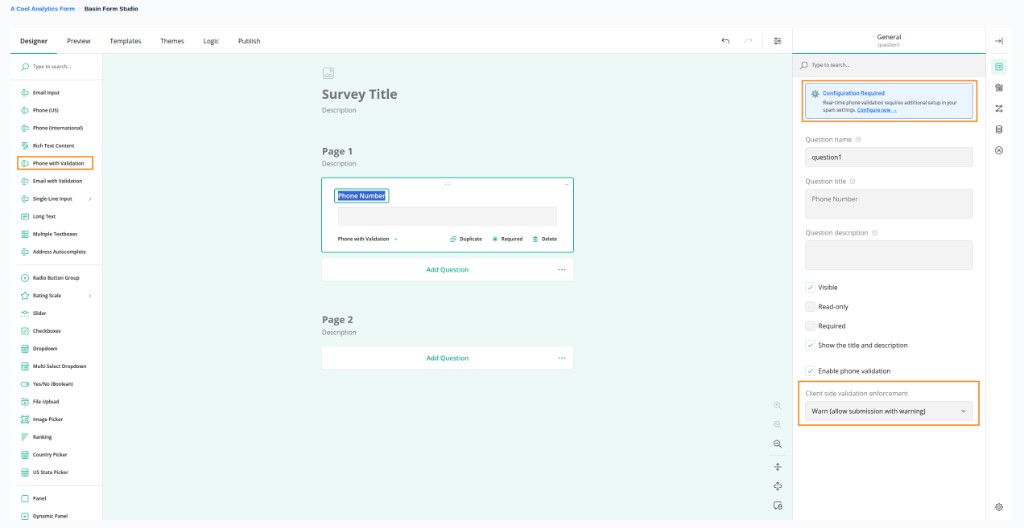Click the lock questions icon

(777, 506)
